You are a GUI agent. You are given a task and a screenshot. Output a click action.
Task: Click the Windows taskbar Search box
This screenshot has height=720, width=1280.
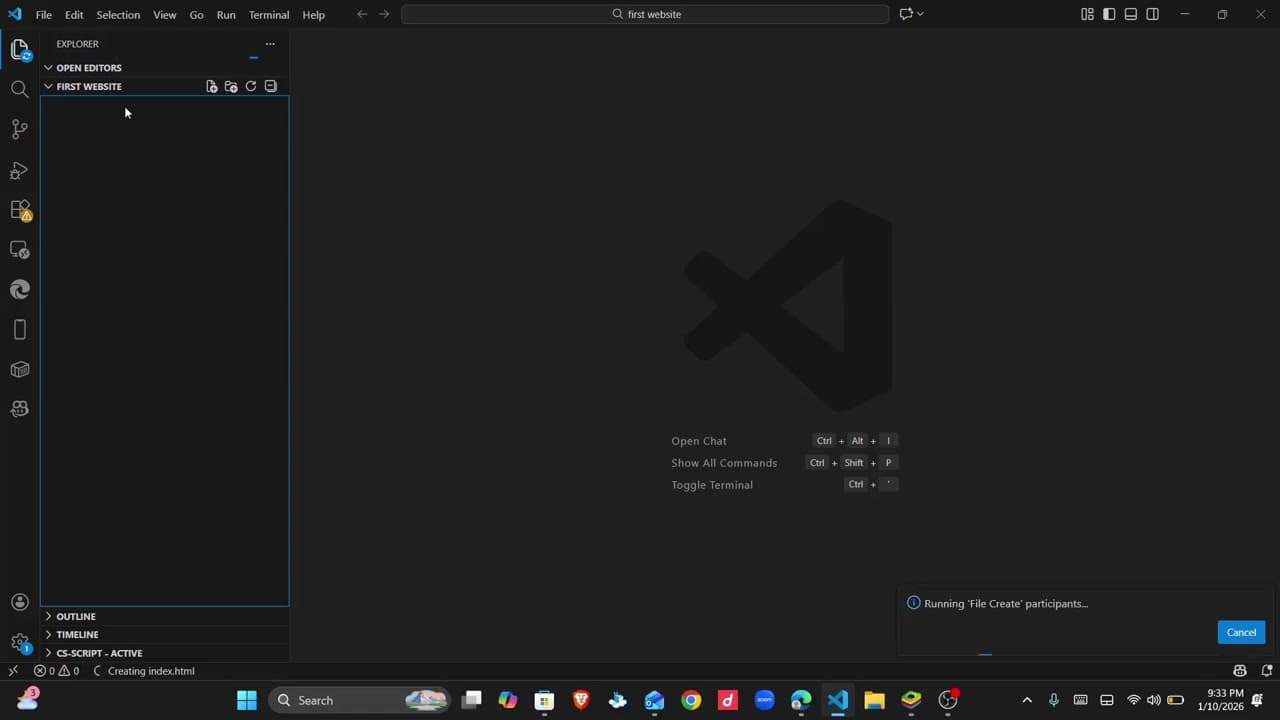click(x=359, y=700)
